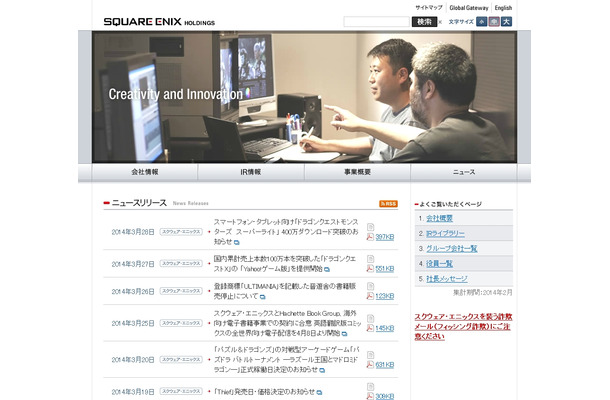
Task: Click the スクウェア・エニックス tag on 3月26日 row
Action: click(181, 291)
